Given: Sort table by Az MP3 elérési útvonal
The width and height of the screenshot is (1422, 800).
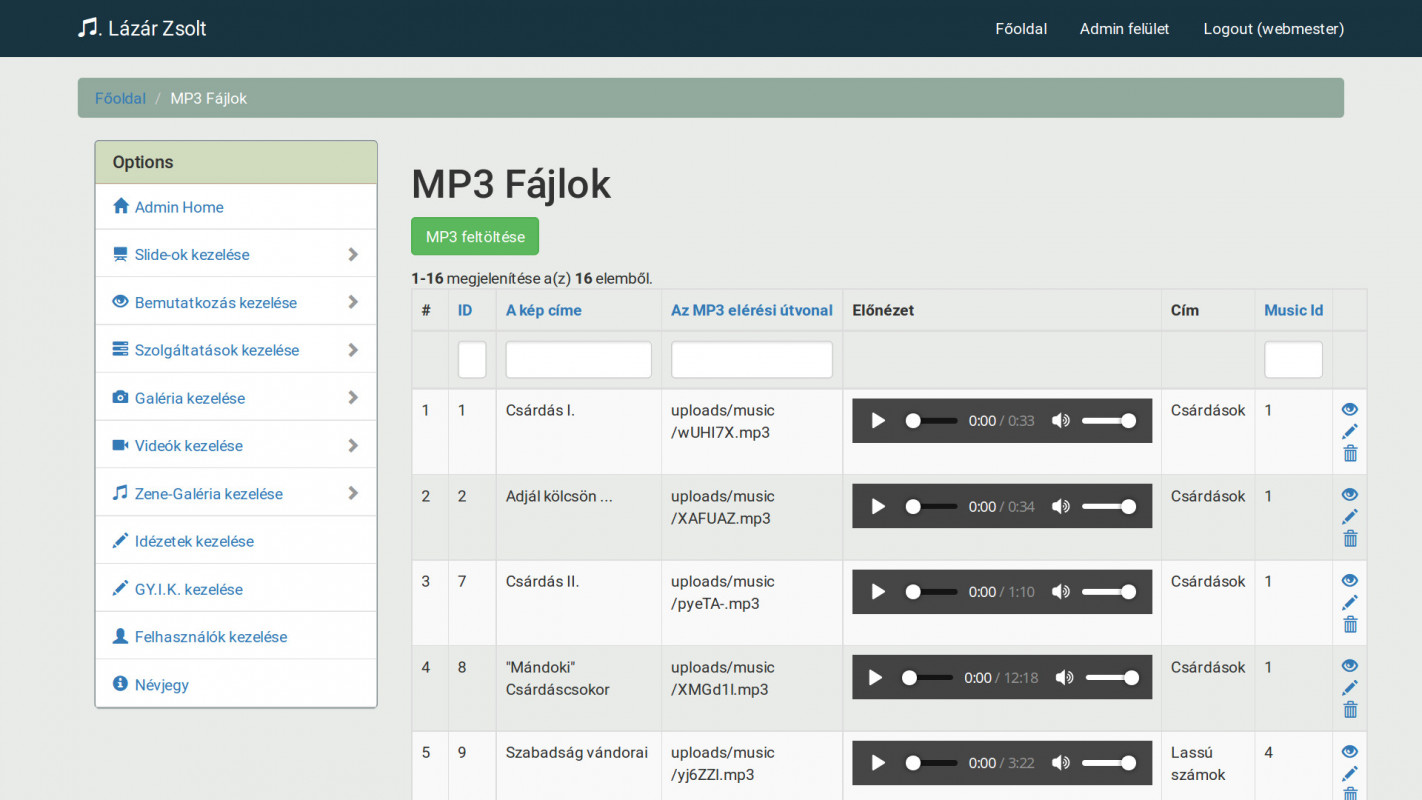Looking at the screenshot, I should 751,310.
